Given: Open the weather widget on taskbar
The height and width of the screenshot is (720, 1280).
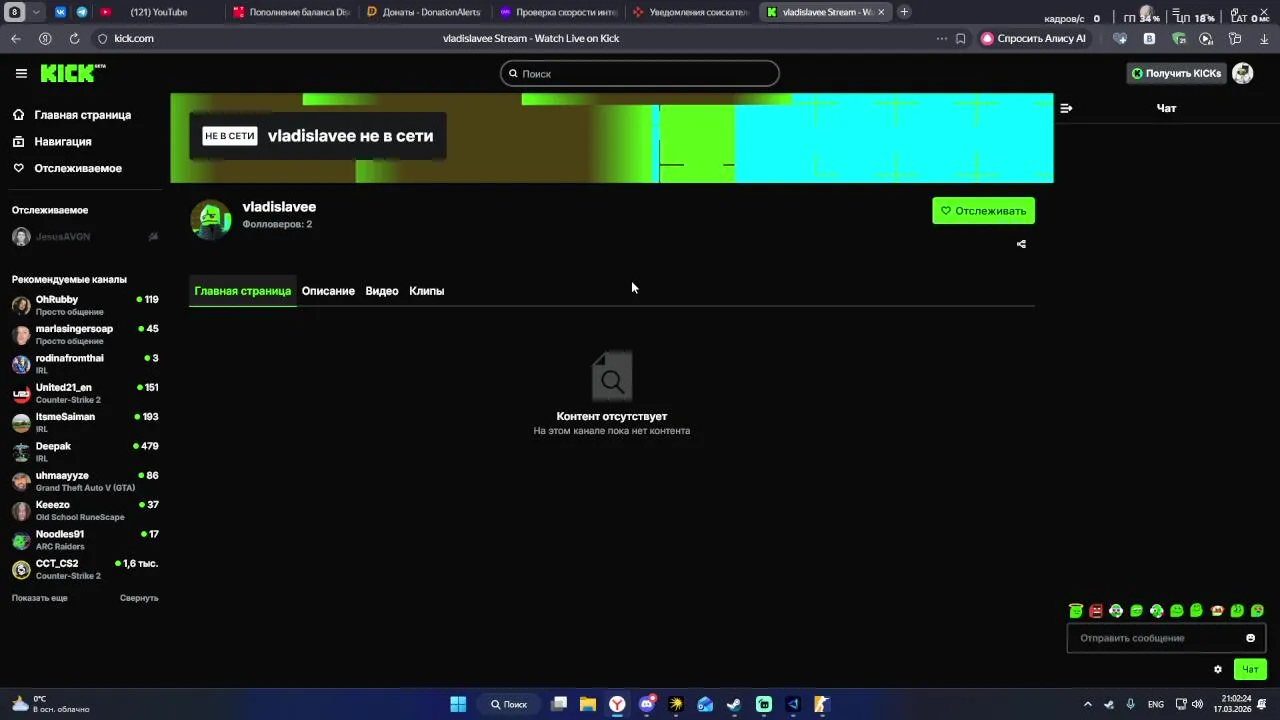Looking at the screenshot, I should coord(50,704).
